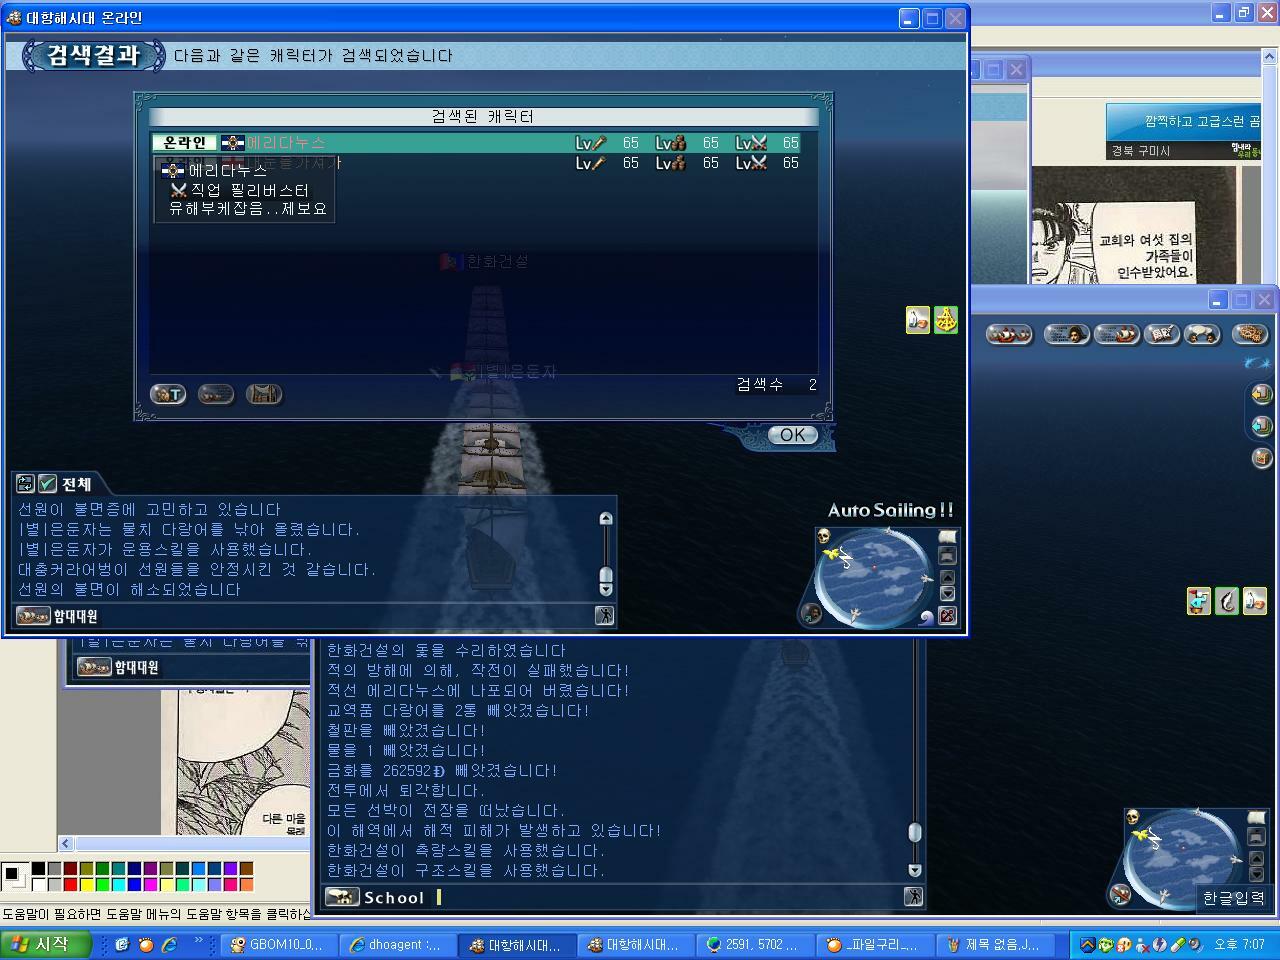The image size is (1280, 960).
Task: Select the red color swatch in Paint palette
Action: coord(70,884)
